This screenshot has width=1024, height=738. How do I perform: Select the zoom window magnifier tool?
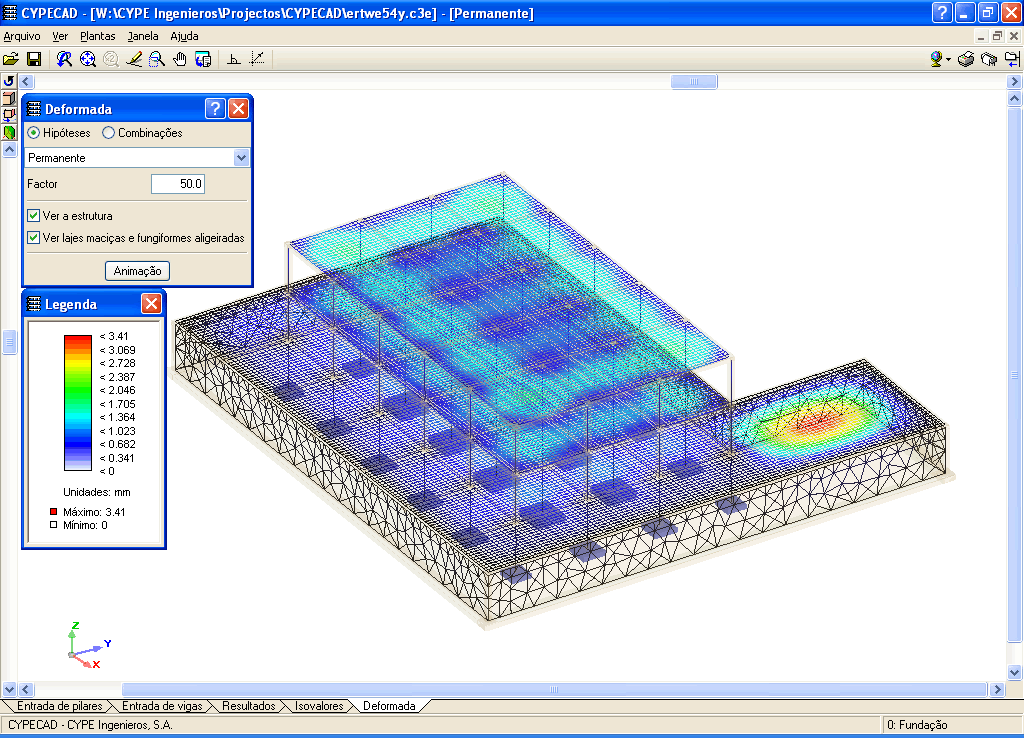[157, 59]
